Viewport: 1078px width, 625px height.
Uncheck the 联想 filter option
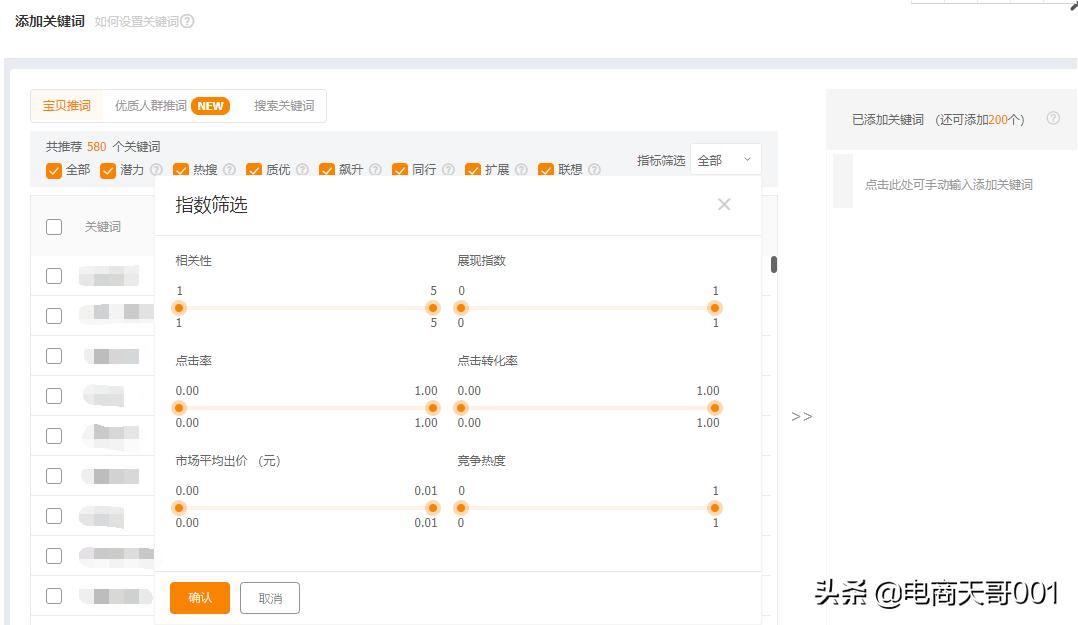click(545, 169)
